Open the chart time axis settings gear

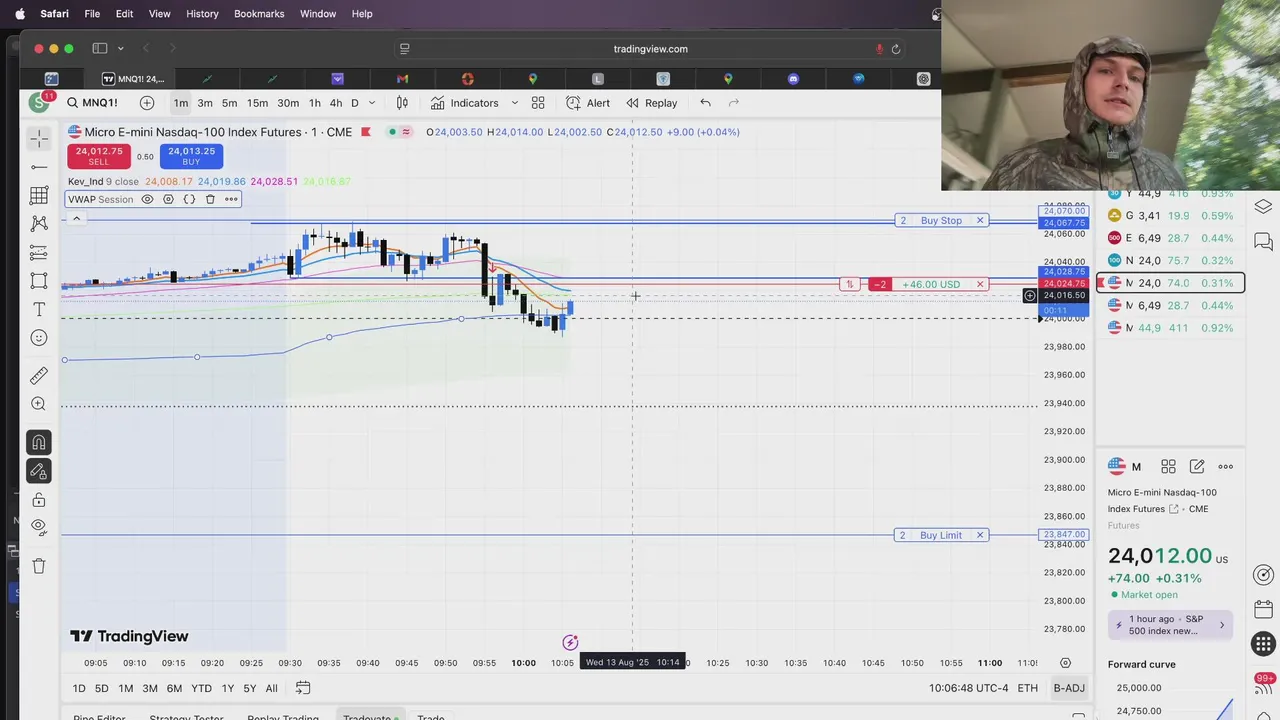pos(1066,663)
